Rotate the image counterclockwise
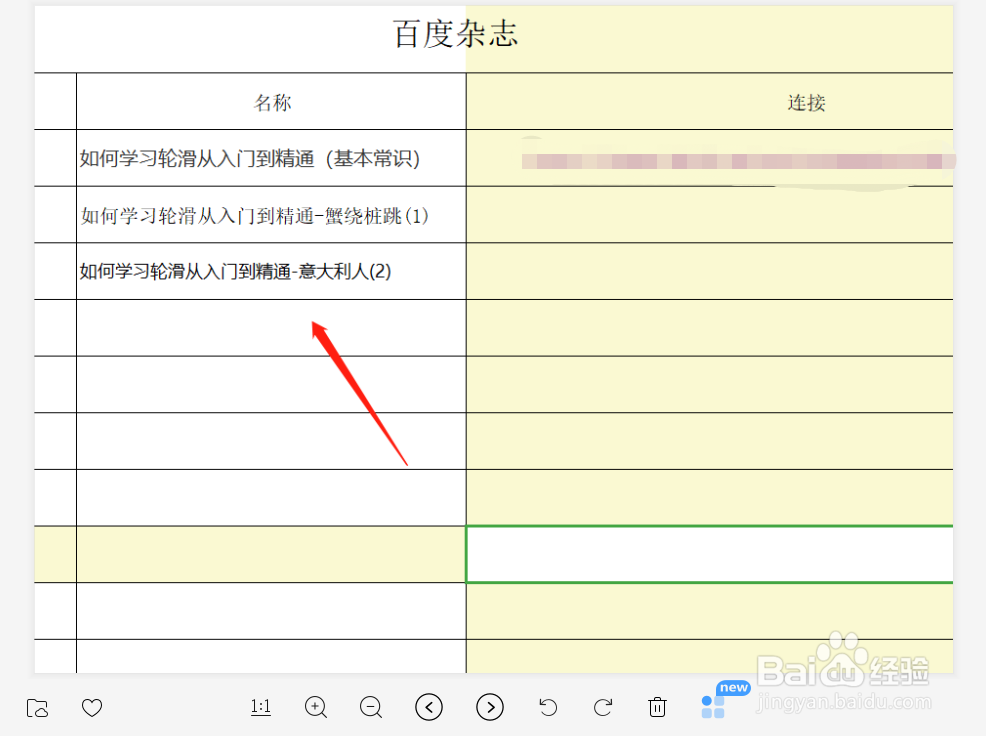This screenshot has height=736, width=986. coord(548,707)
